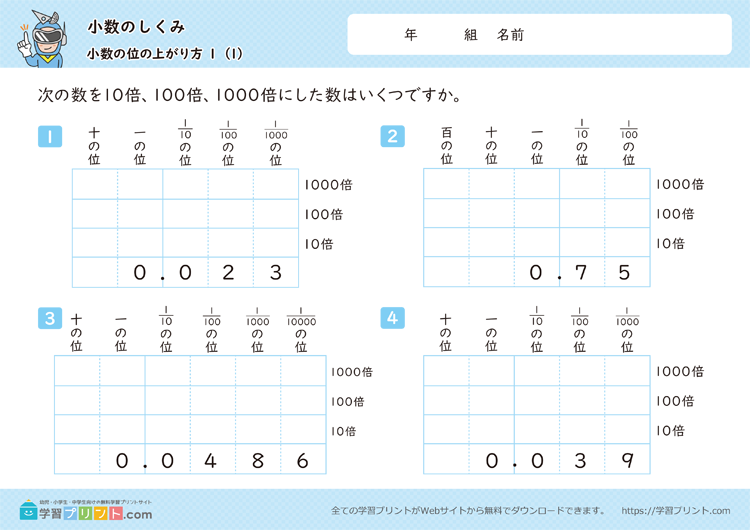The width and height of the screenshot is (750, 530).
Task: Click the 一の位 column header in problem 4
Action: pyautogui.click(x=491, y=333)
